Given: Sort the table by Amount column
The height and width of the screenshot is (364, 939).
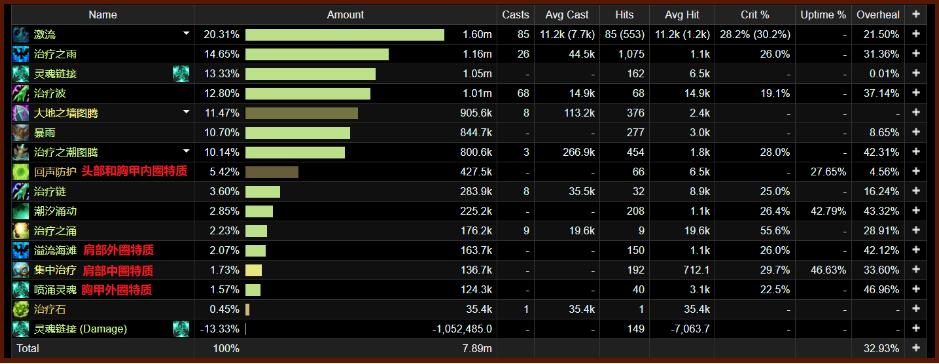Looking at the screenshot, I should (346, 14).
